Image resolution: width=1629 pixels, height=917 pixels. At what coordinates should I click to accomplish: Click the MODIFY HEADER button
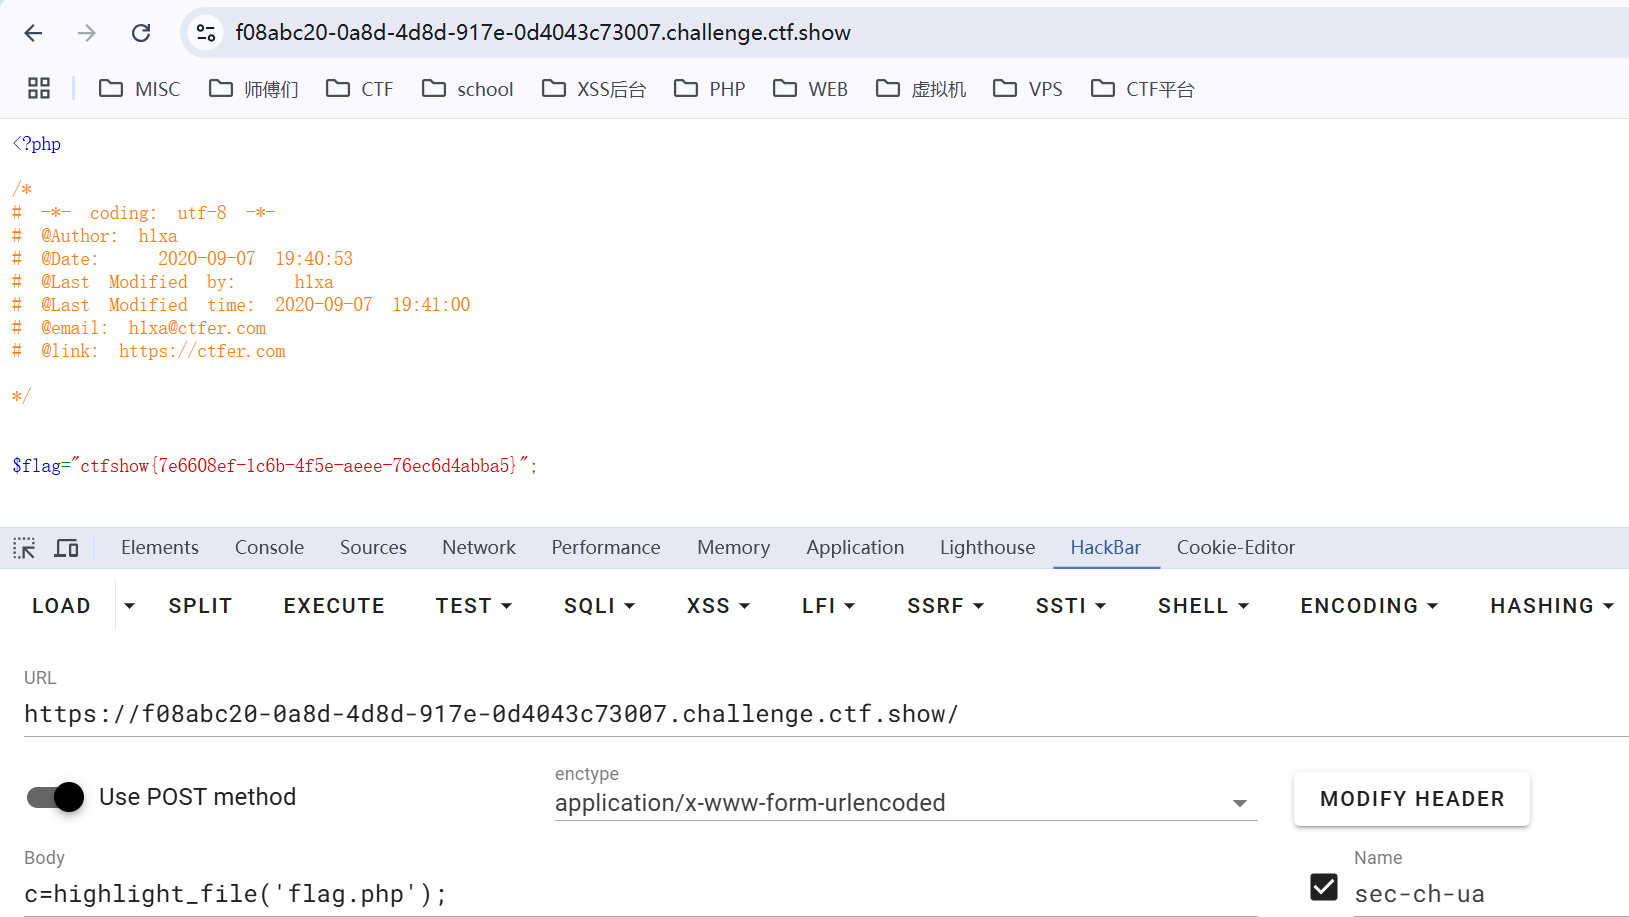tap(1411, 799)
